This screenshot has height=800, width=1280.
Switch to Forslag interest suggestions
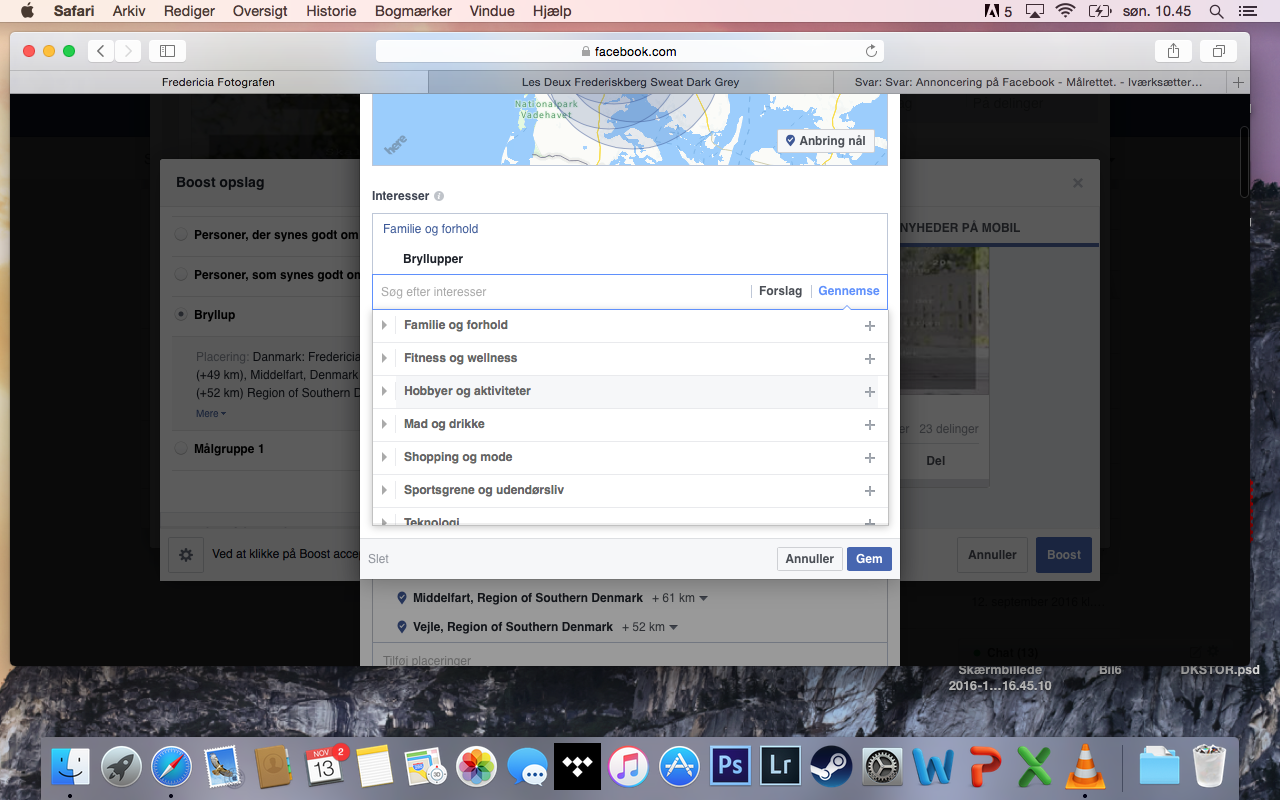pyautogui.click(x=780, y=291)
